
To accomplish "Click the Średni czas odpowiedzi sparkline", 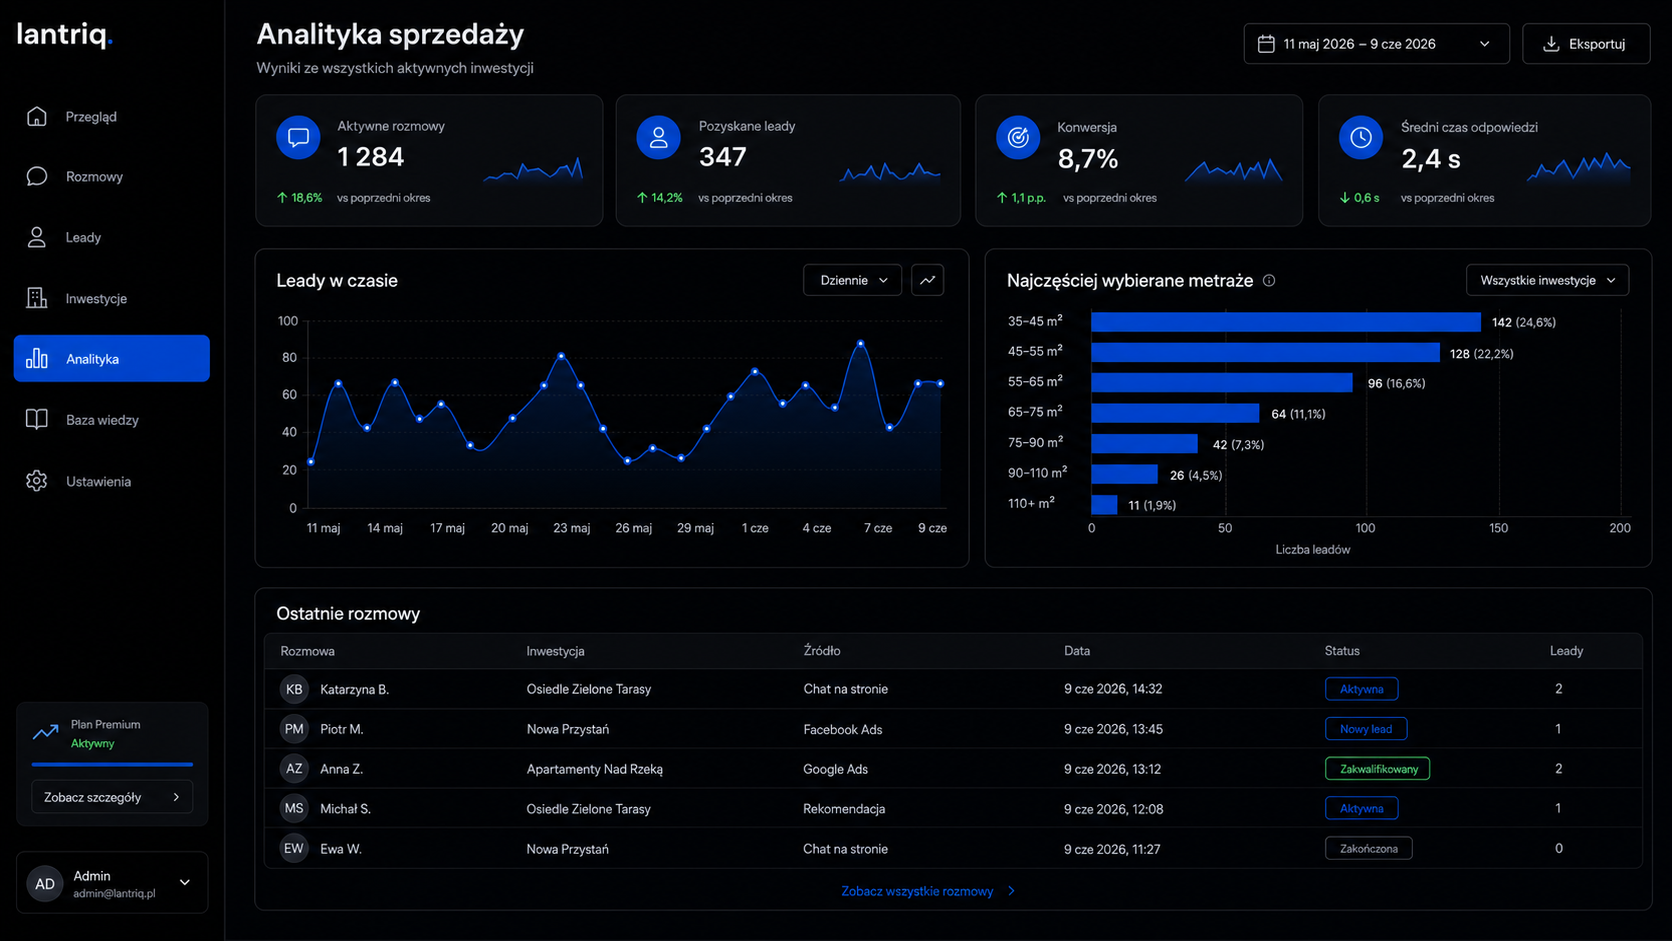I will 1579,167.
